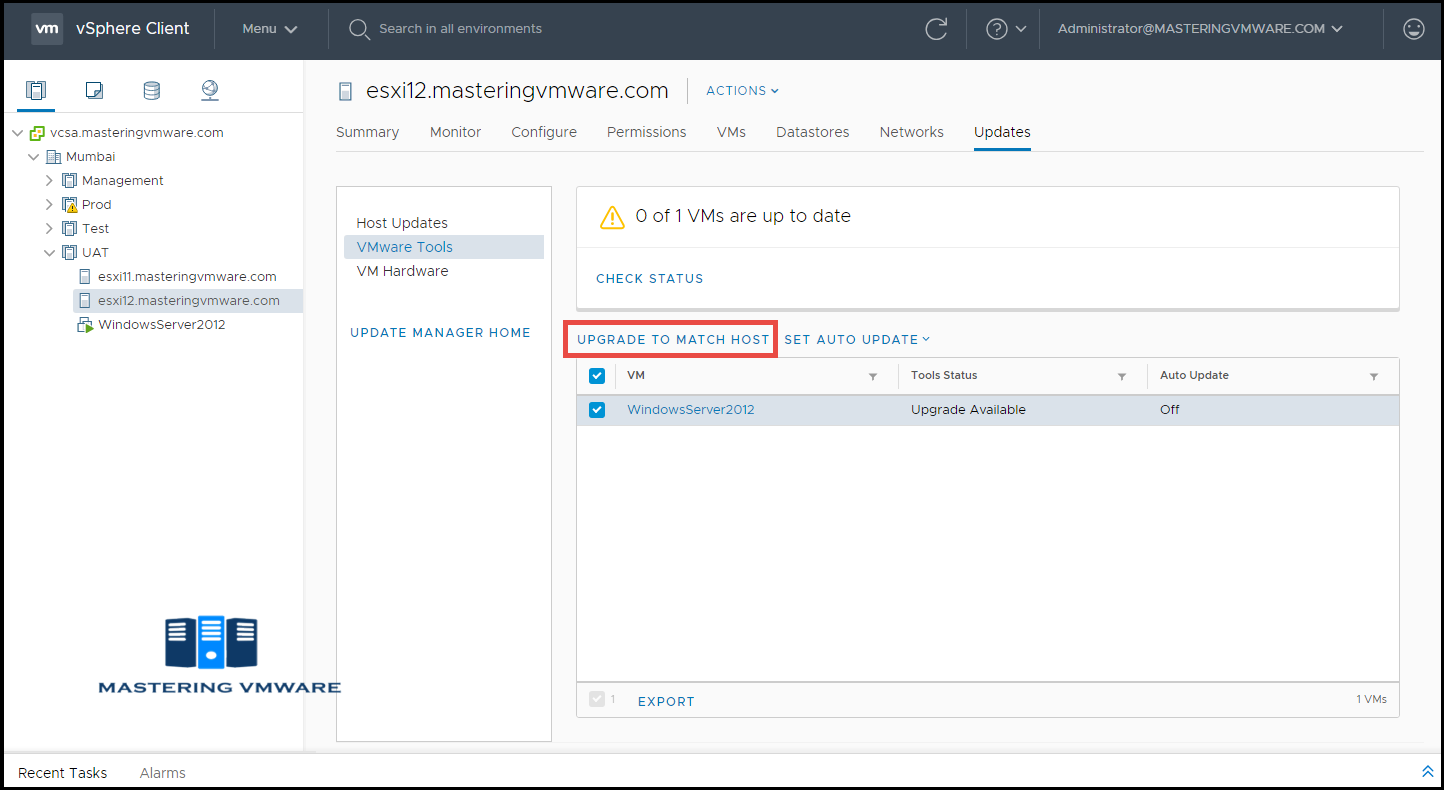Click the Upgrade Available status cell

[x=968, y=410]
